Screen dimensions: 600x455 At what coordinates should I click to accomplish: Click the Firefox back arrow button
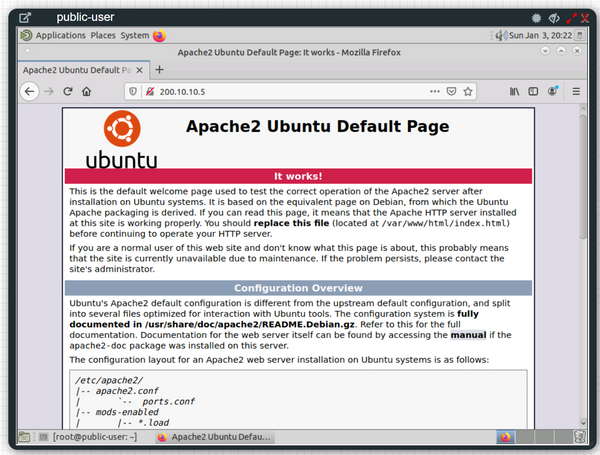30,91
